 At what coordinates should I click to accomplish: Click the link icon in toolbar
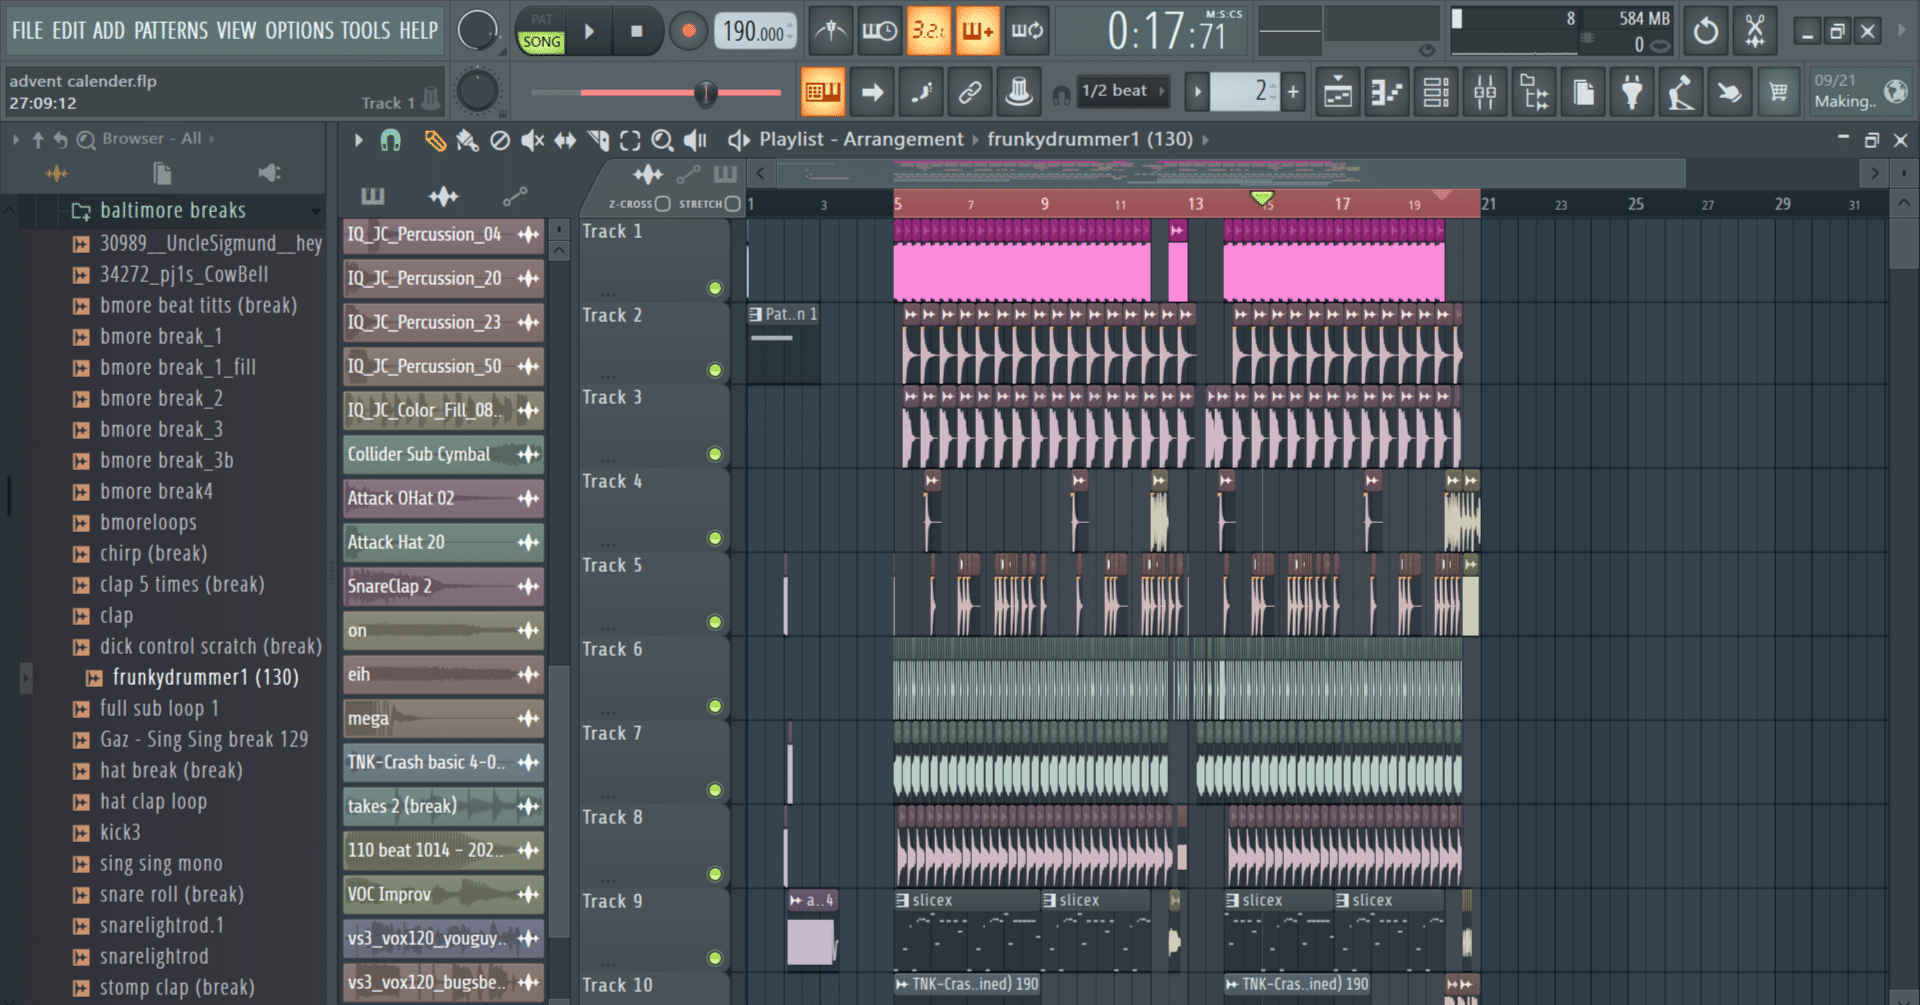(x=969, y=93)
